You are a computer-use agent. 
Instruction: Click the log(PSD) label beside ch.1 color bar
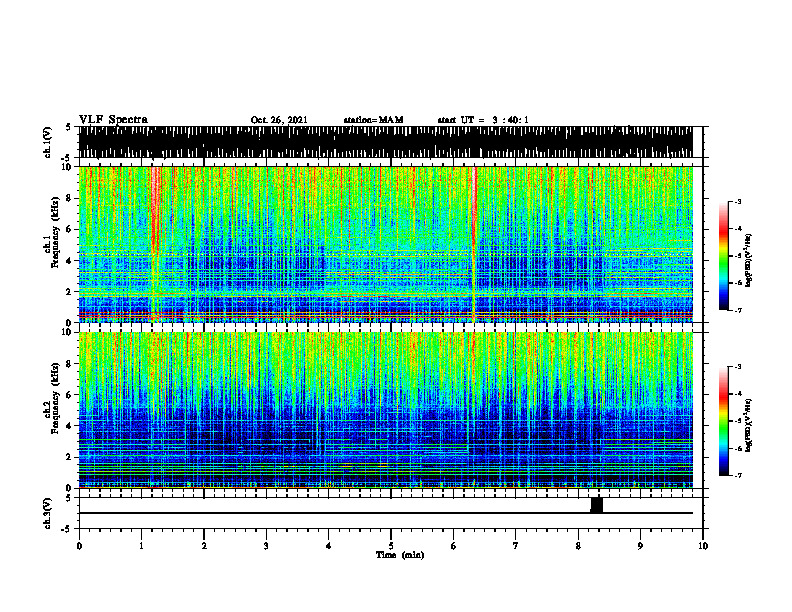pyautogui.click(x=749, y=261)
